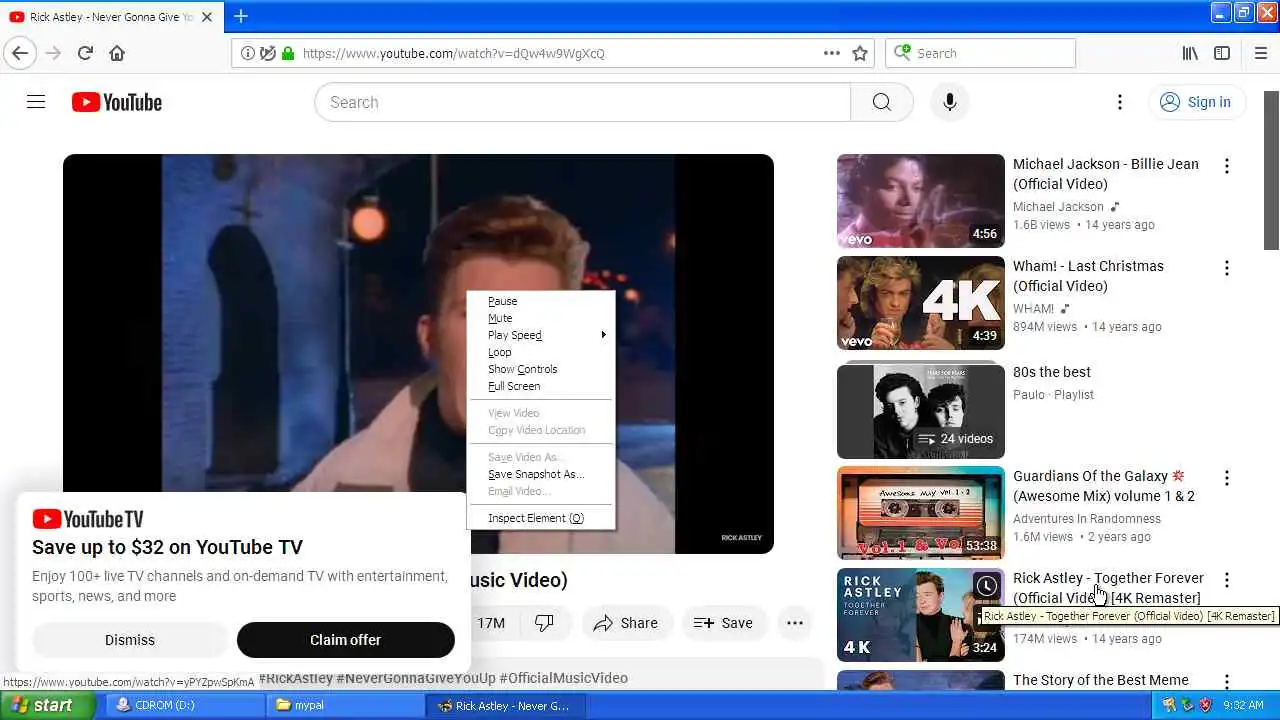Click the site information icon in the address bar
The image size is (1280, 720).
pyautogui.click(x=248, y=53)
